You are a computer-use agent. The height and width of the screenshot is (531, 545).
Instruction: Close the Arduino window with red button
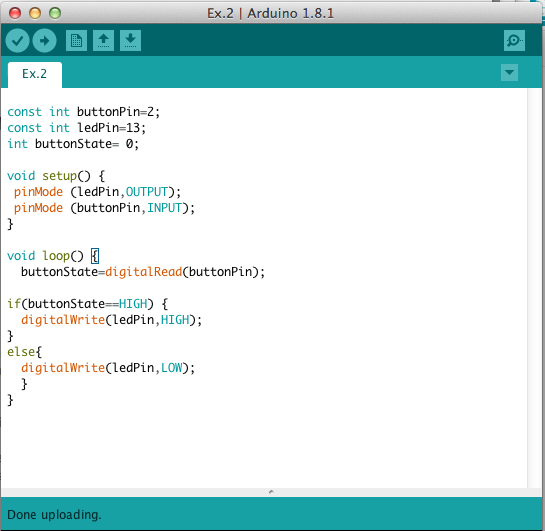[15, 13]
